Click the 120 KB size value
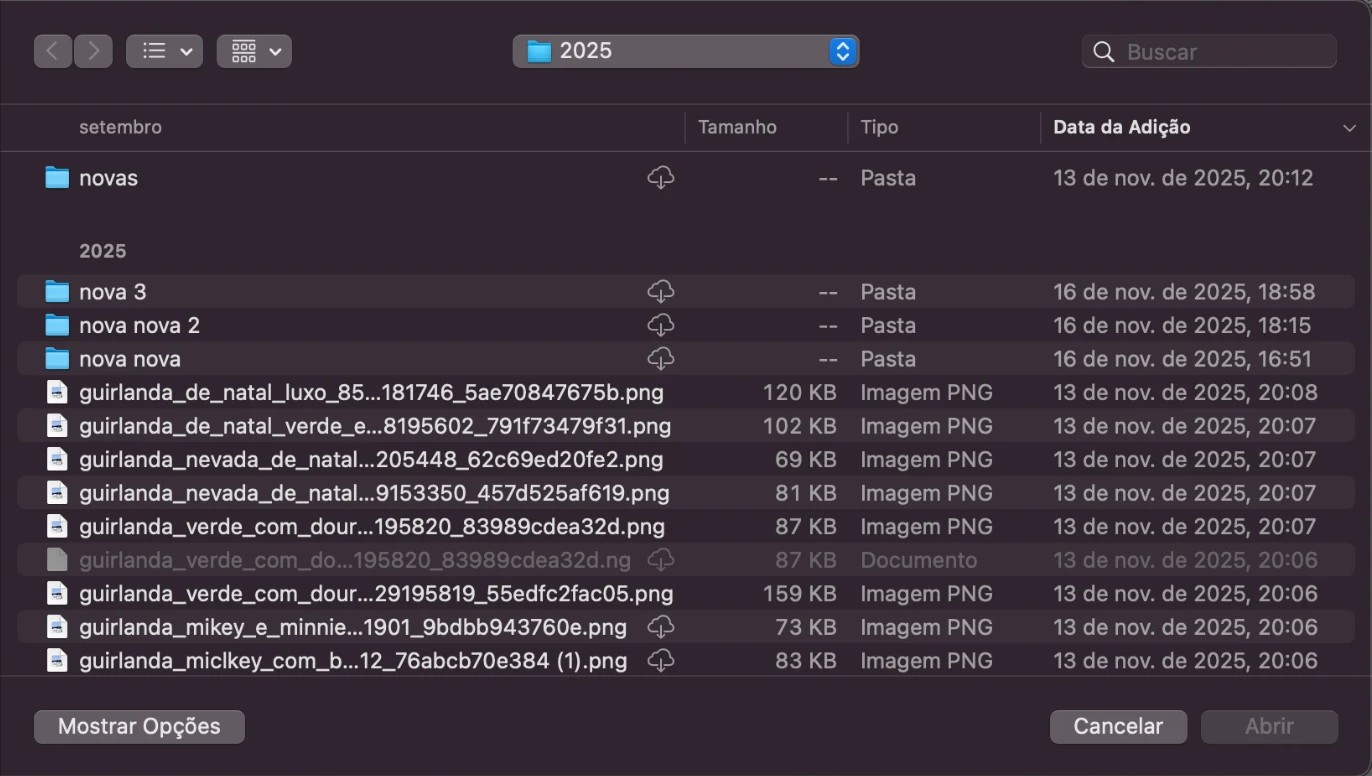This screenshot has width=1372, height=776. [800, 392]
